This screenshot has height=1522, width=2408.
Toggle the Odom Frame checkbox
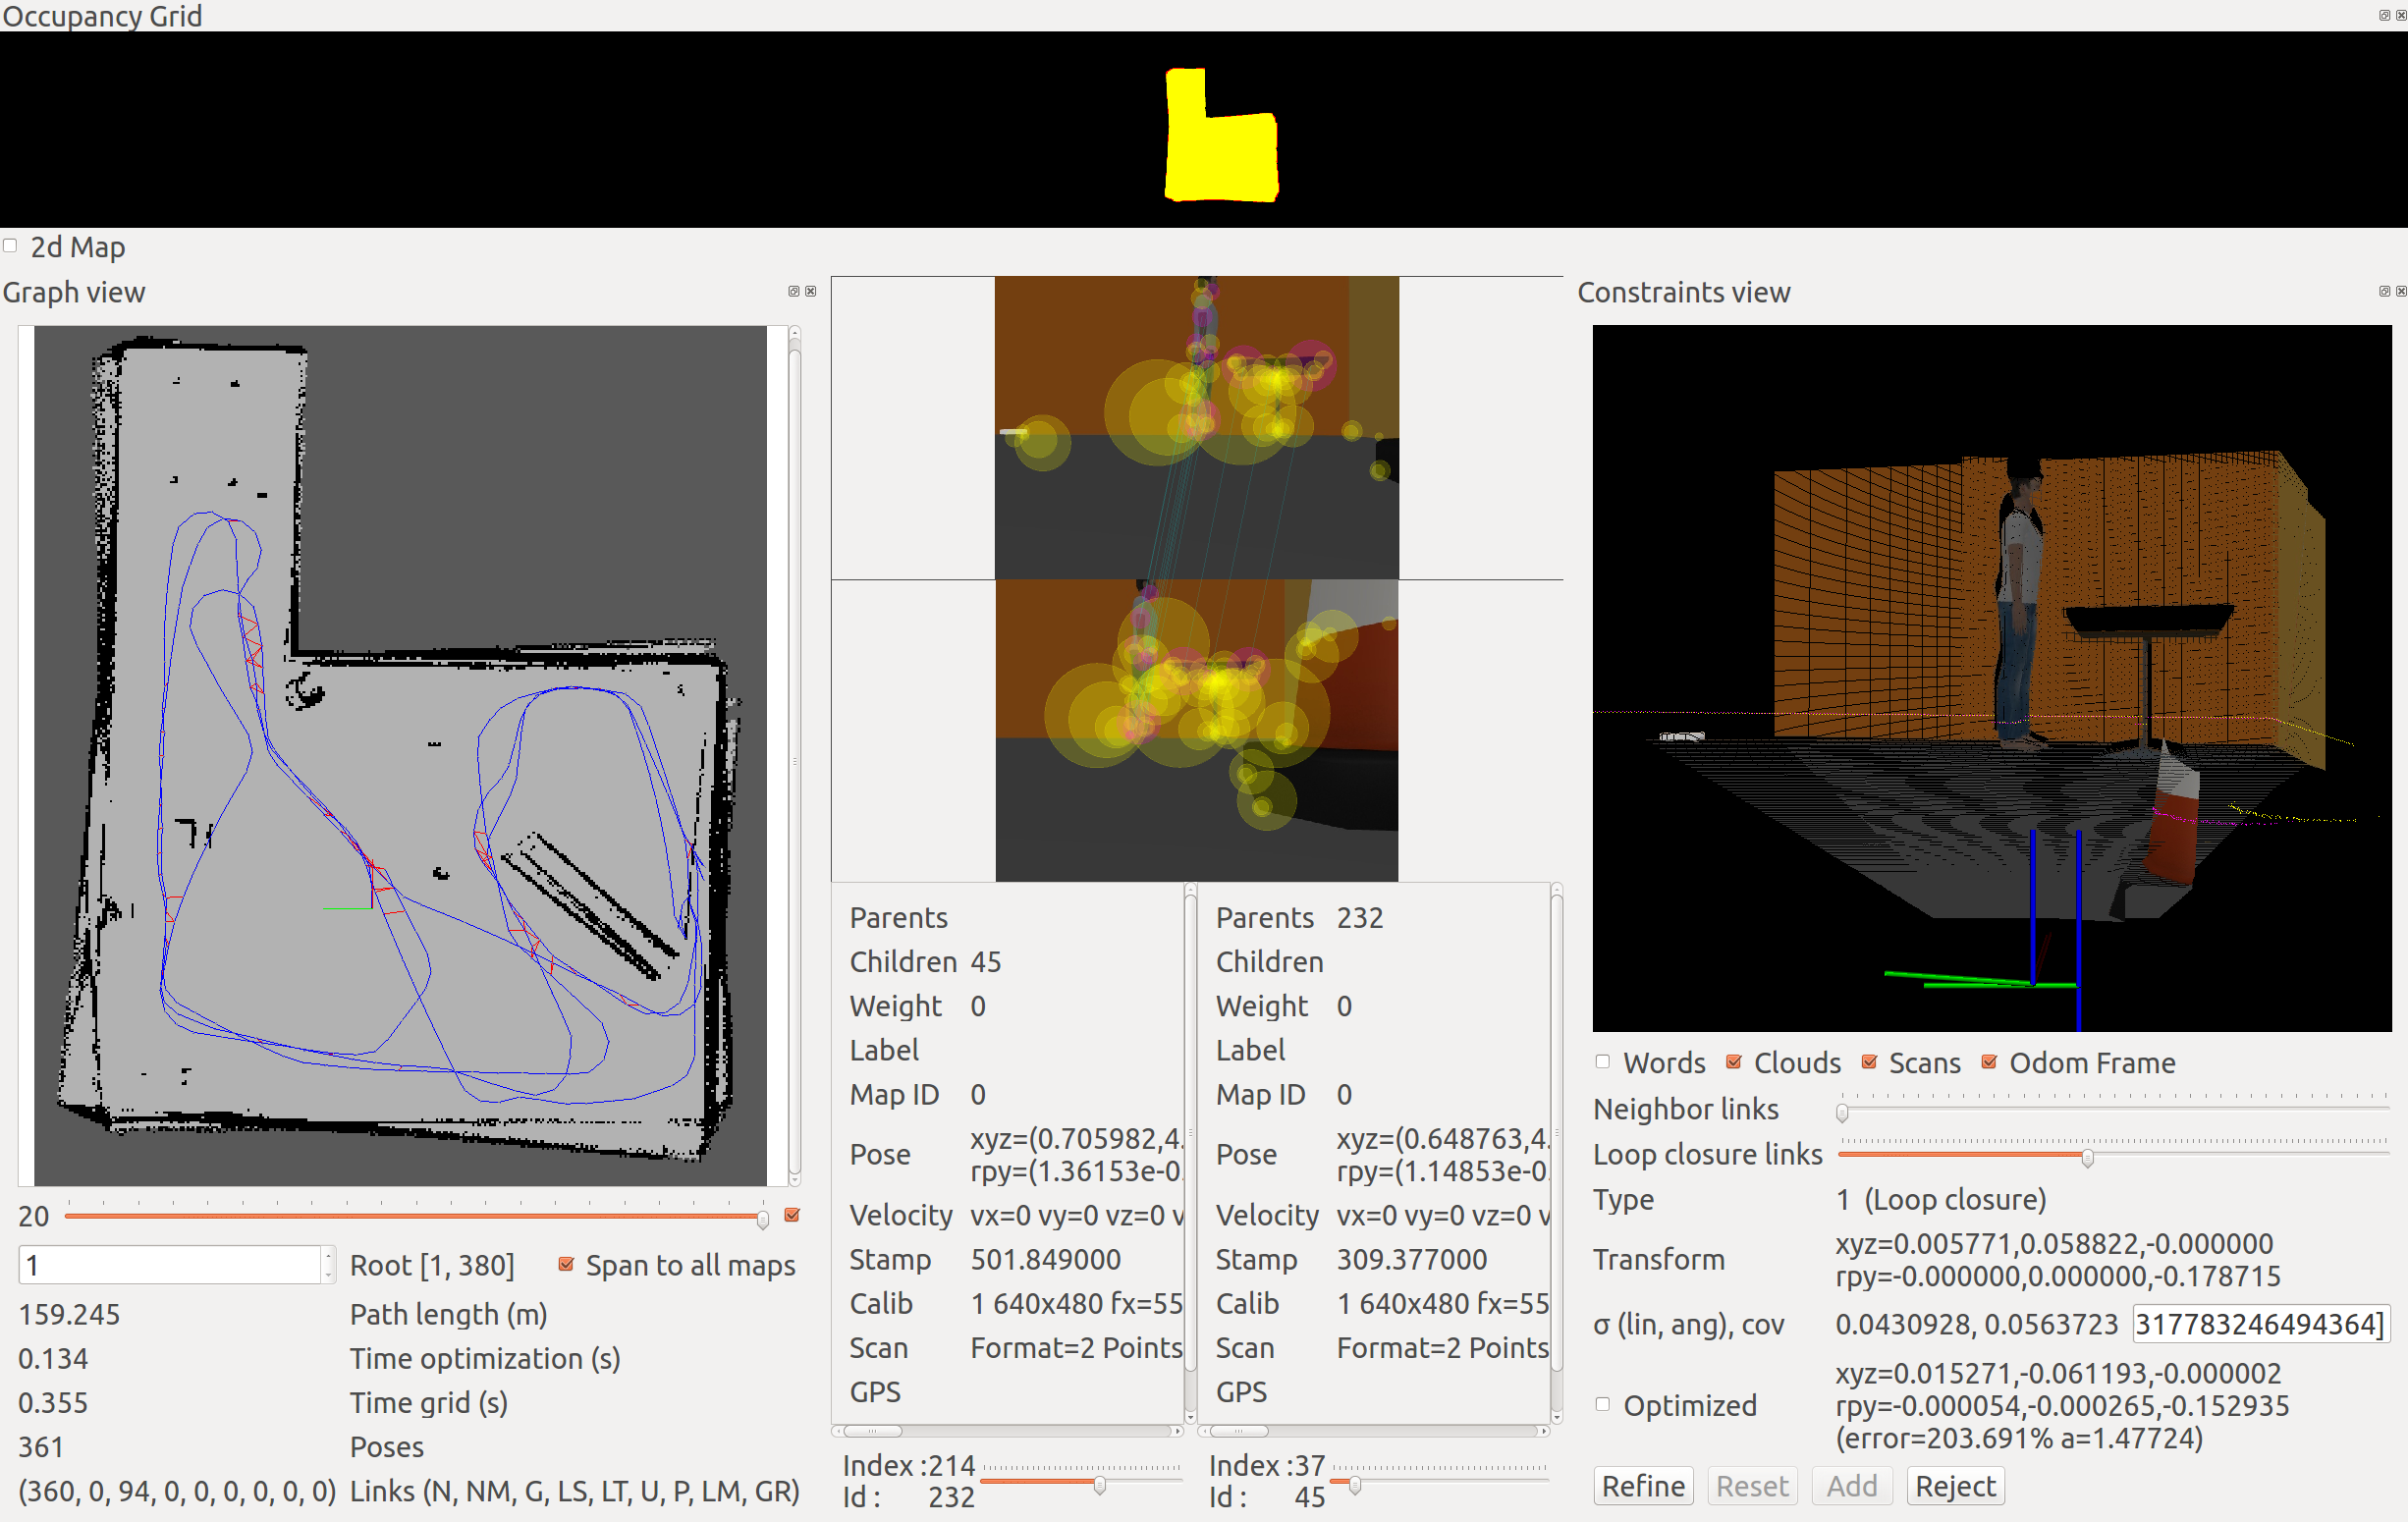click(1989, 1062)
